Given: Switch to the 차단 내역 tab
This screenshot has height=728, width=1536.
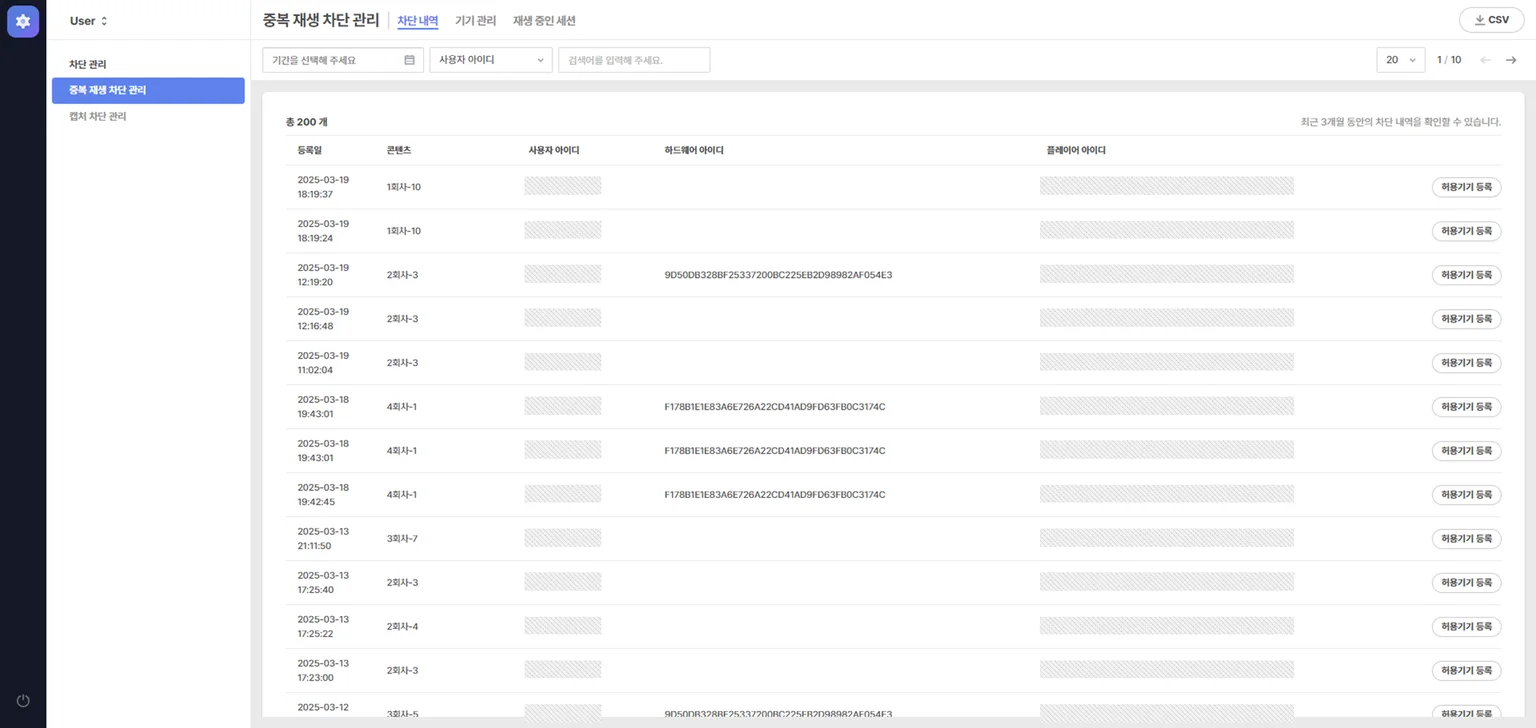Looking at the screenshot, I should pos(418,20).
